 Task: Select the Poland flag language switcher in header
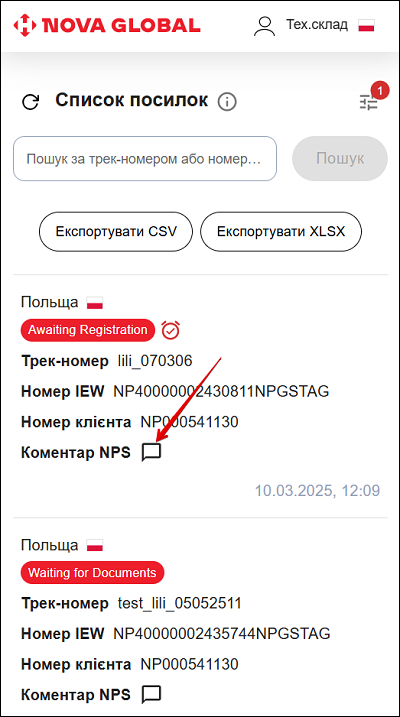(x=366, y=25)
